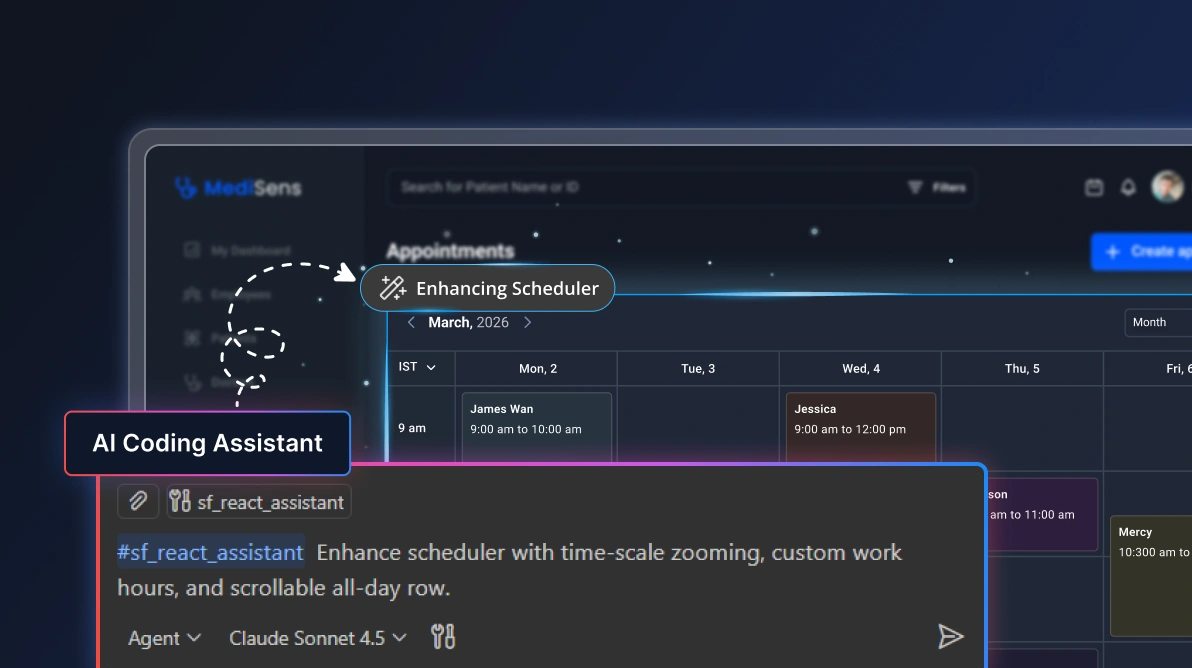
Task: Open the Agent mode dropdown
Action: tap(164, 638)
